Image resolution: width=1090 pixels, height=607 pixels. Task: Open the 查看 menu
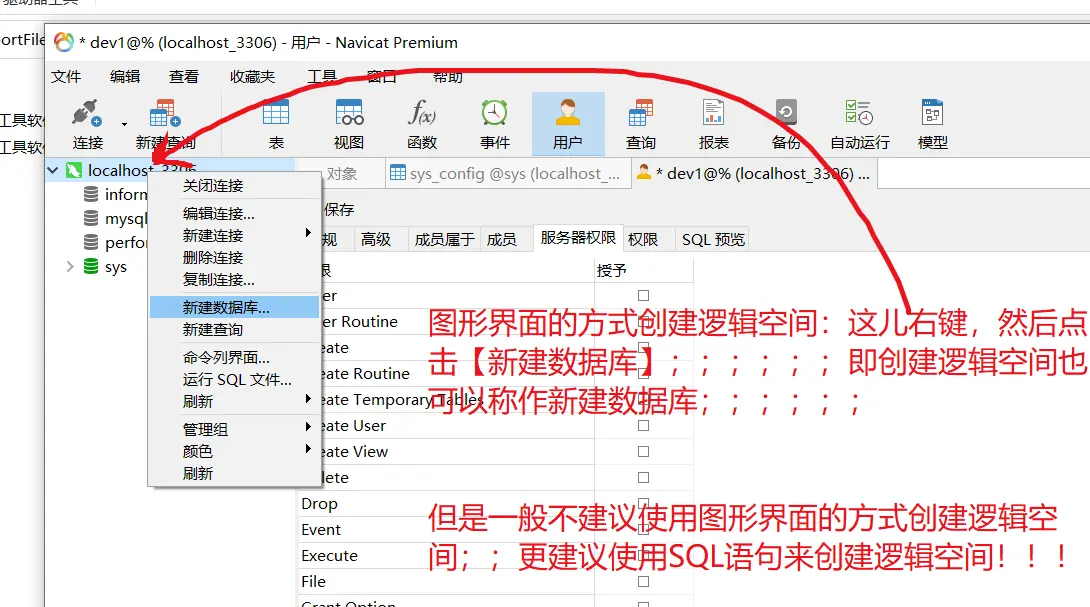[x=184, y=76]
